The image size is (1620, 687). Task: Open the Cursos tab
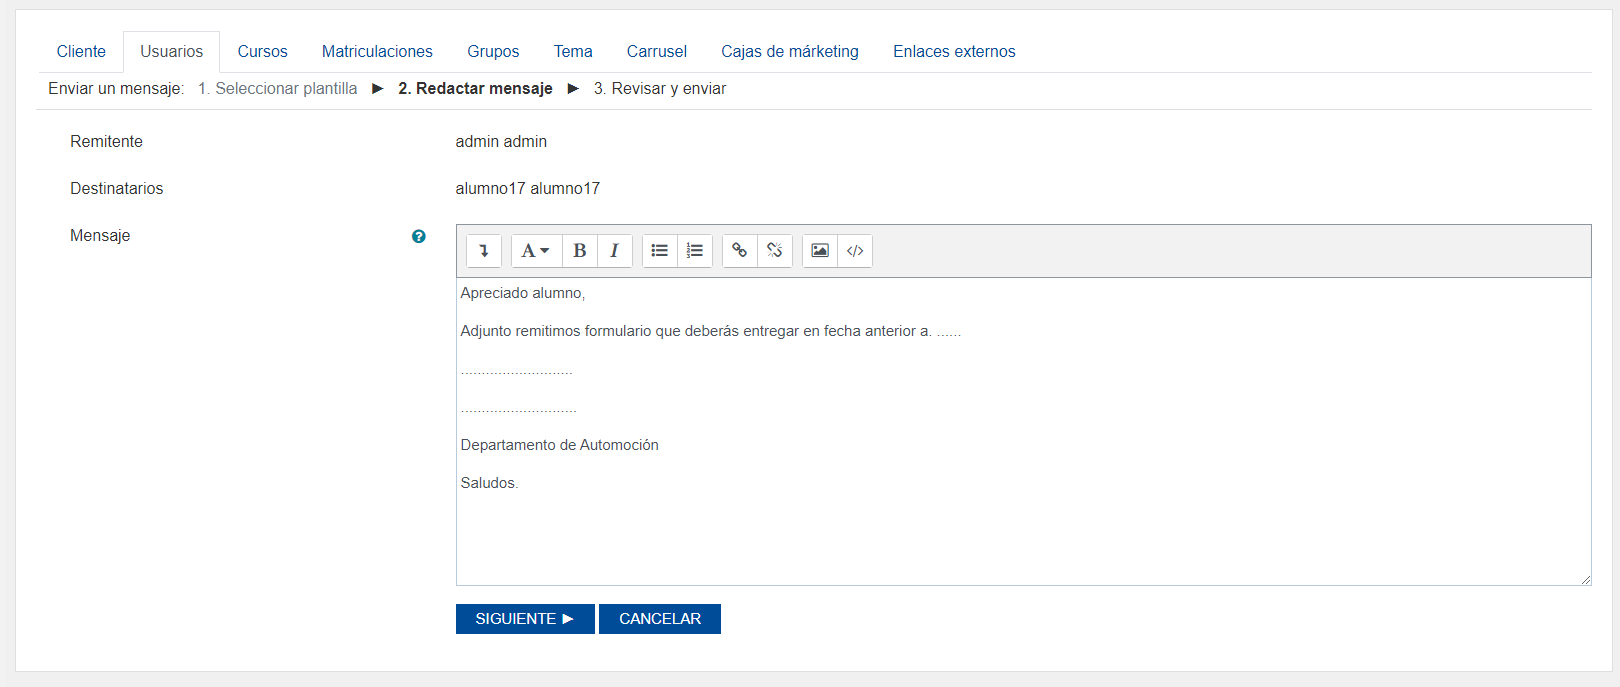click(x=262, y=52)
